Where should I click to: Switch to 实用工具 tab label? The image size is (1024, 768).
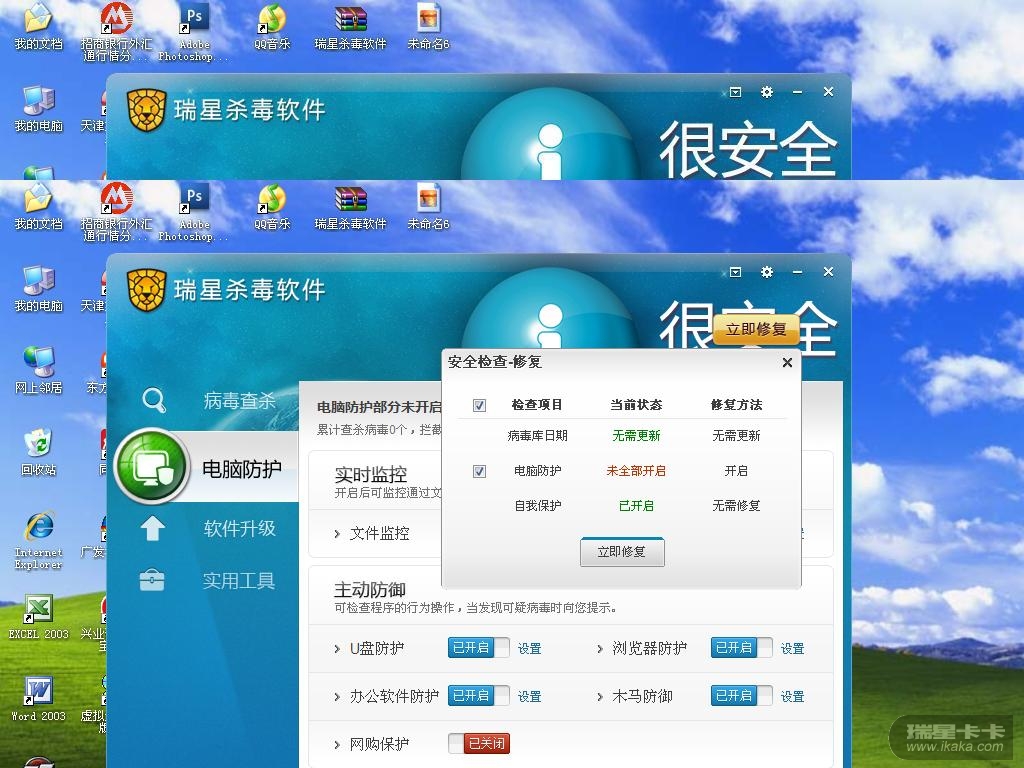[238, 581]
